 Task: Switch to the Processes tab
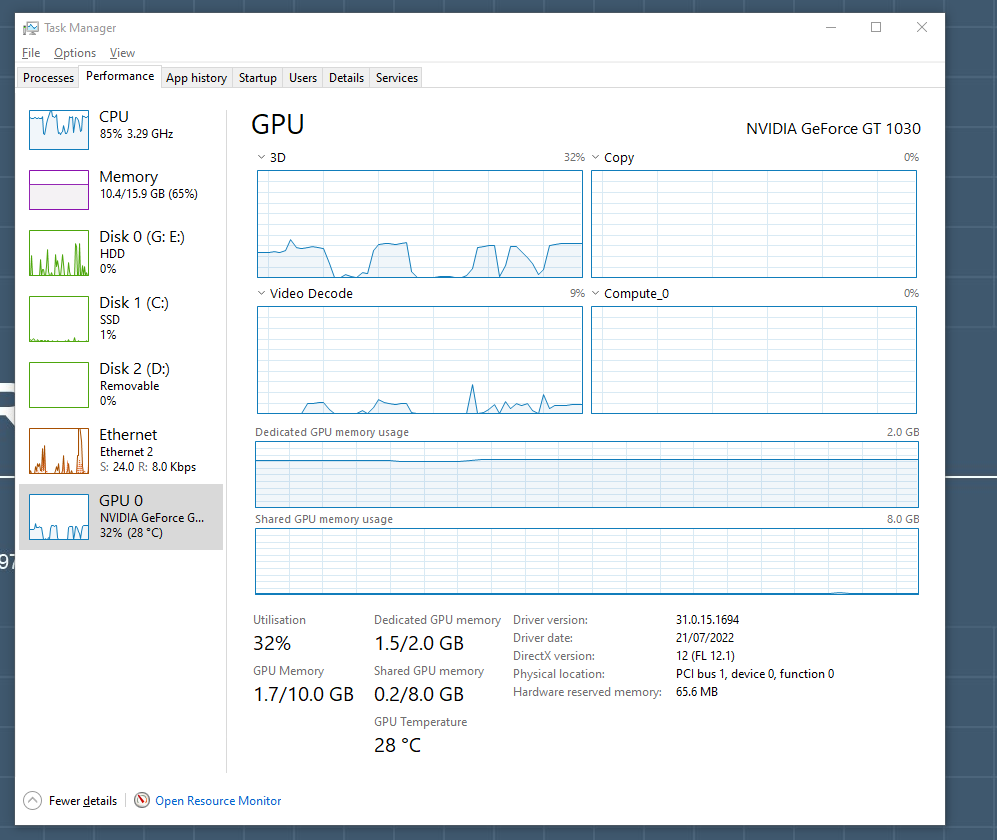point(47,77)
